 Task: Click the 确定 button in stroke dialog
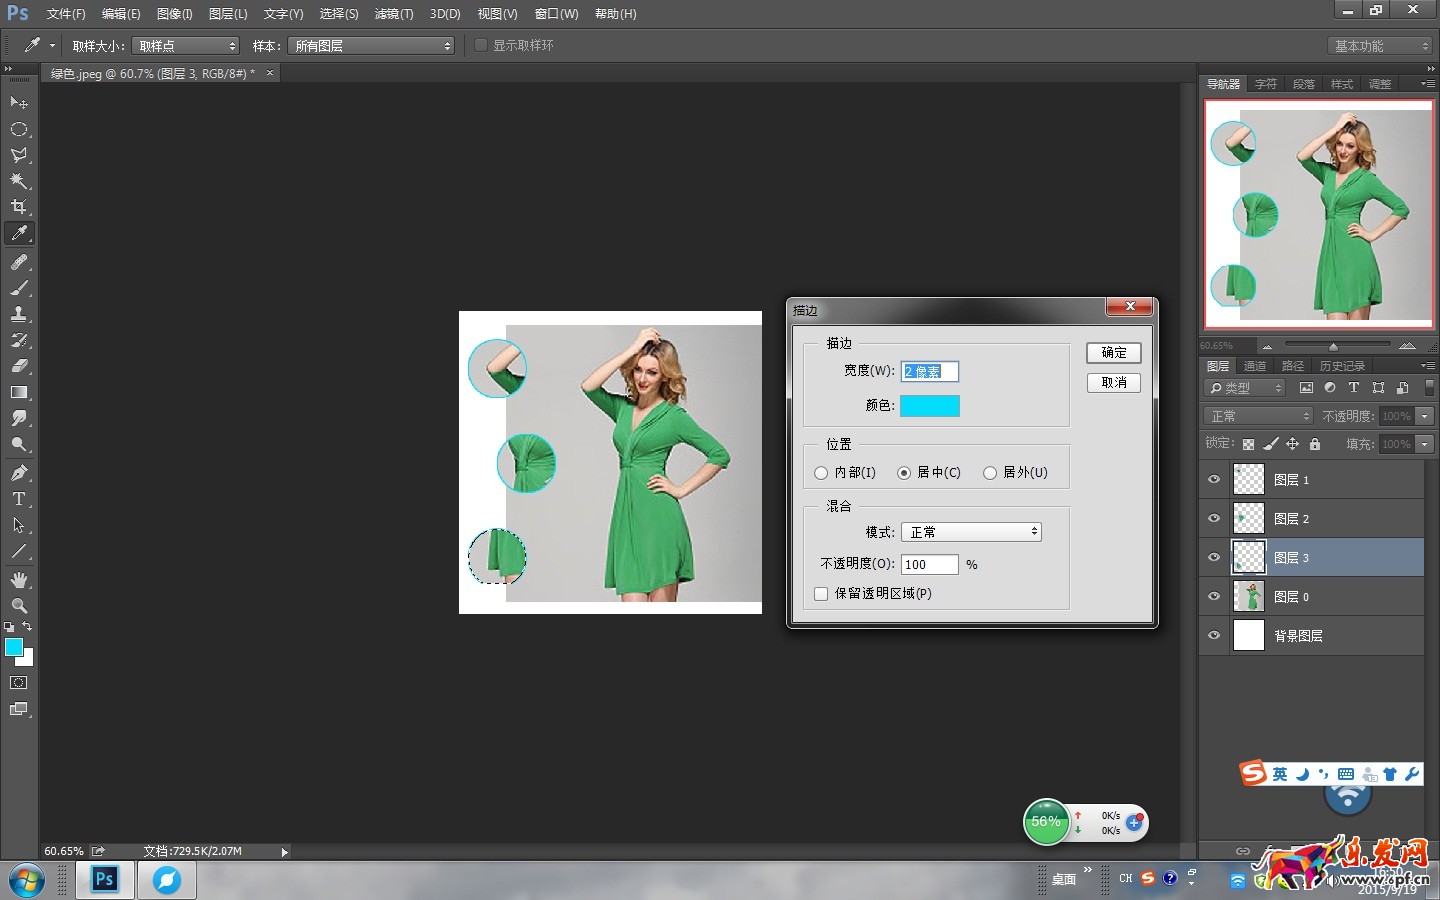pyautogui.click(x=1113, y=353)
